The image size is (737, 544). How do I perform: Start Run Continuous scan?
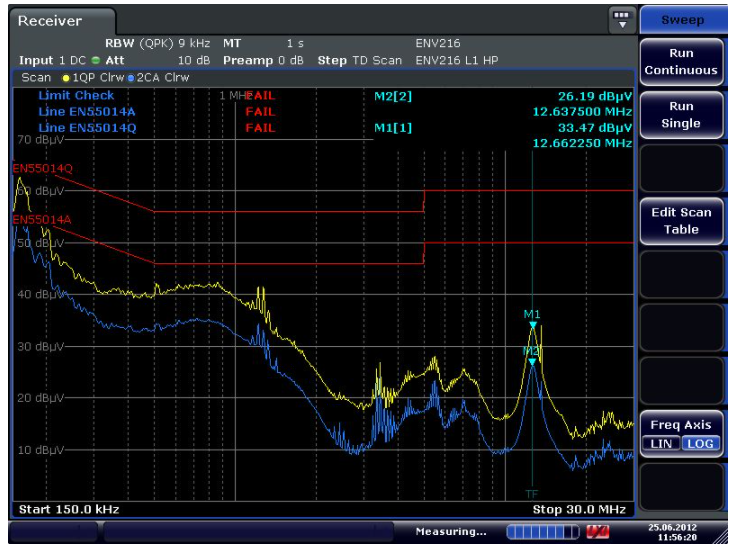[x=681, y=62]
